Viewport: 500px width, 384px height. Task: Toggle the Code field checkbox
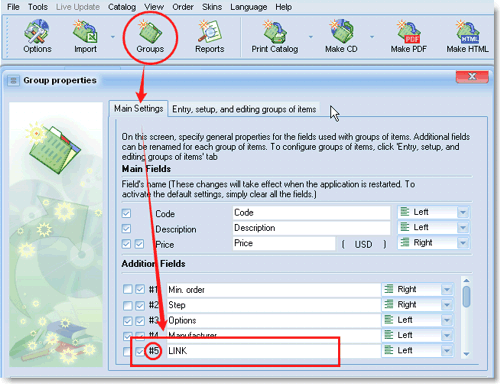click(126, 213)
